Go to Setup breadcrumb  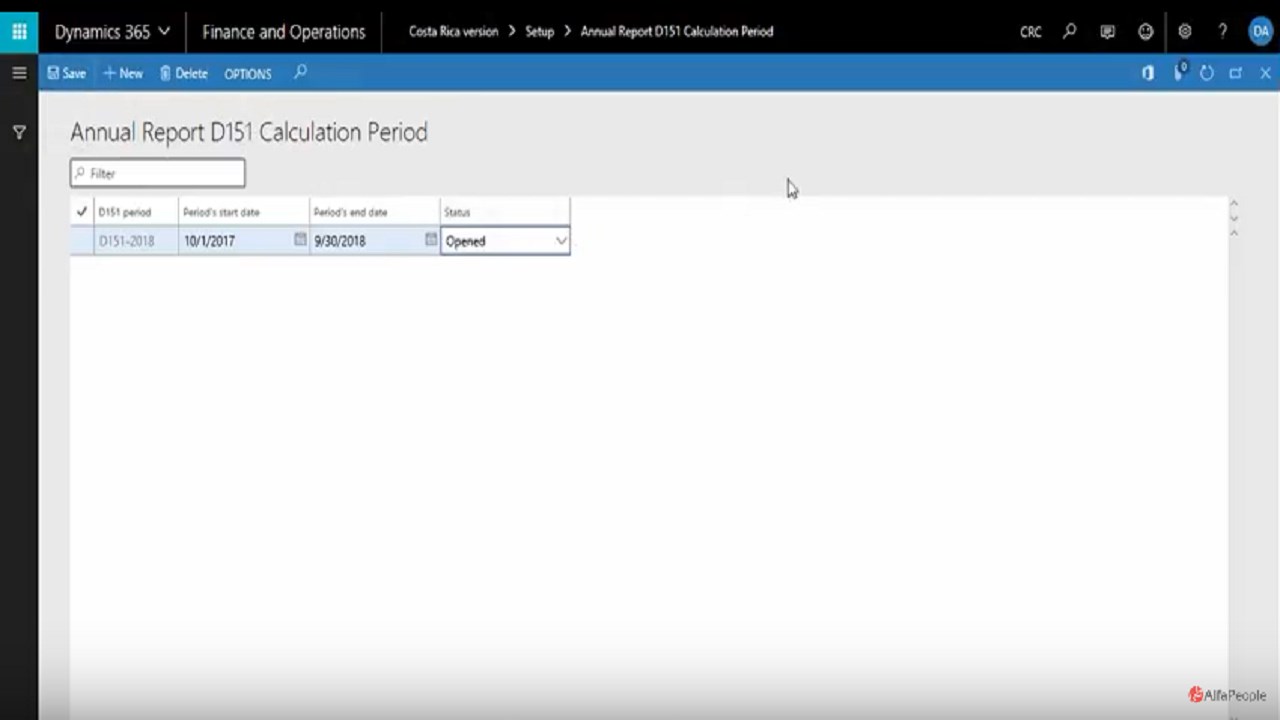539,31
